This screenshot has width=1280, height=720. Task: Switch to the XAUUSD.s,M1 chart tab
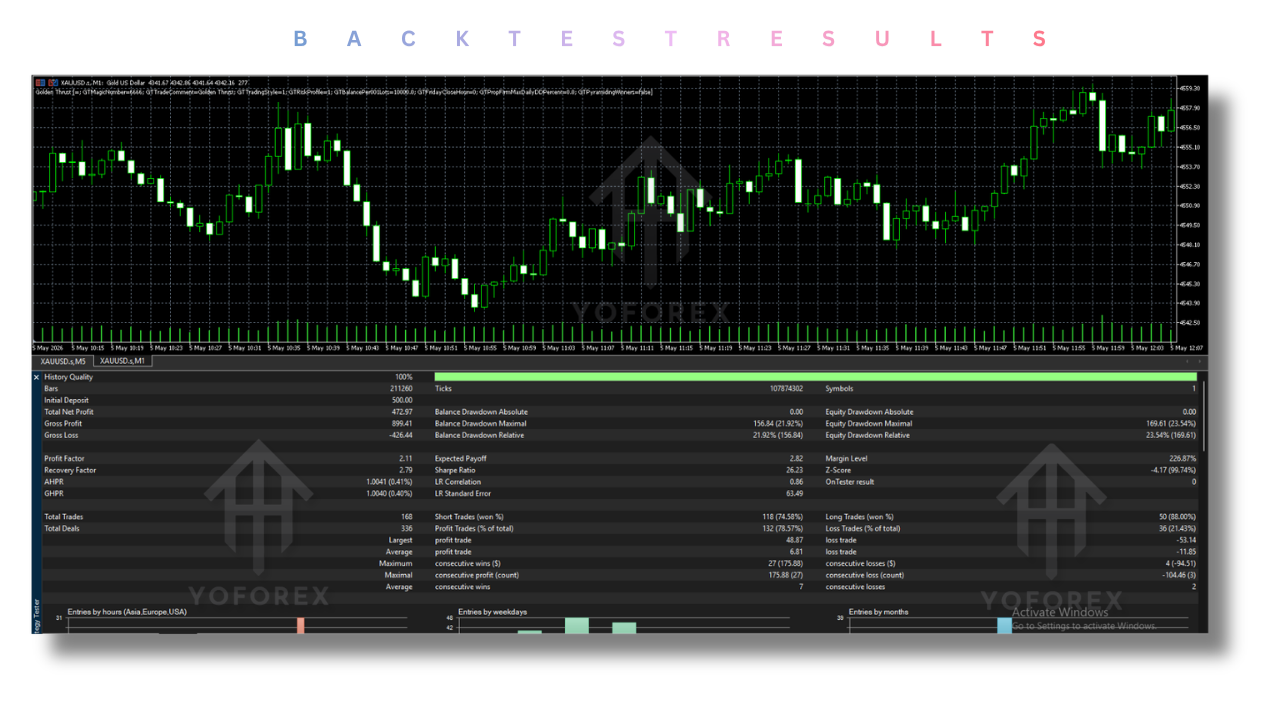(122, 361)
